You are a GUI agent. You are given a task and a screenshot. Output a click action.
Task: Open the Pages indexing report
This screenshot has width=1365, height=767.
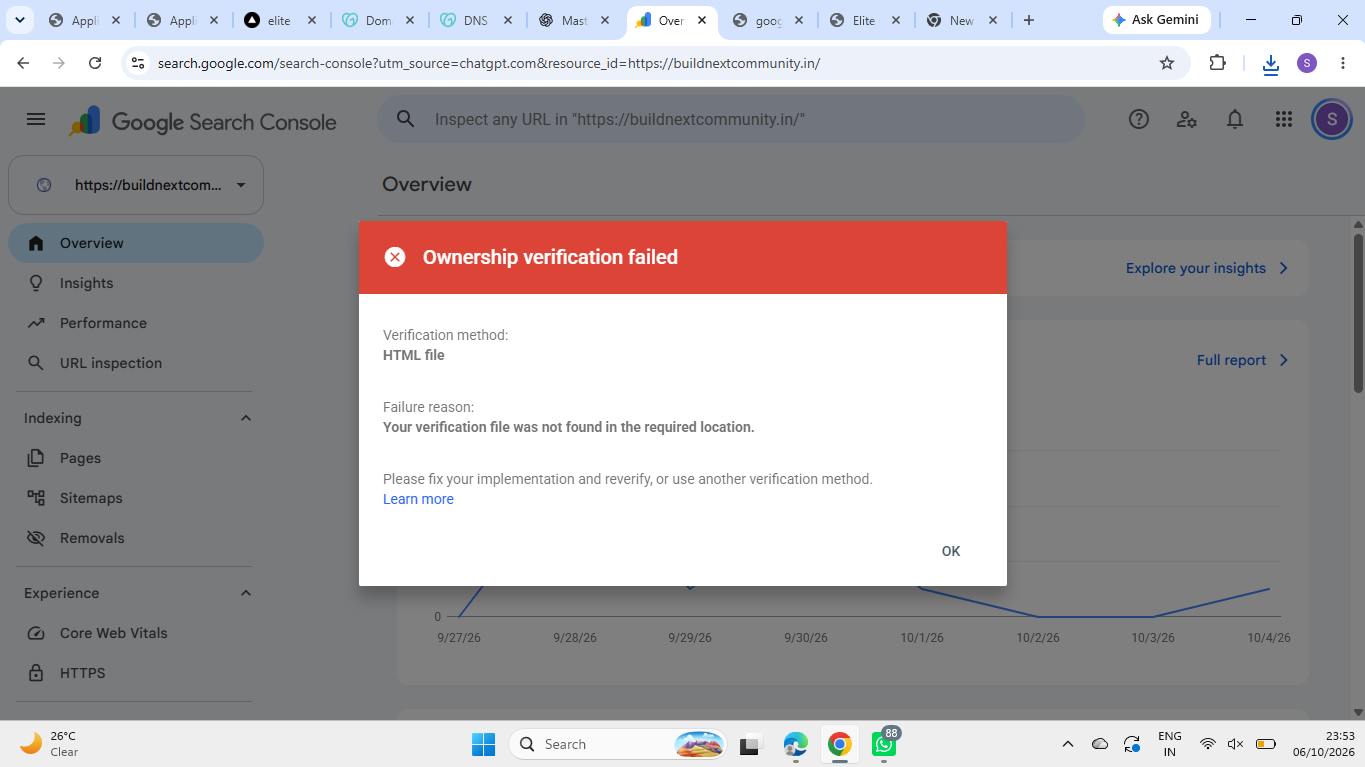(x=136, y=458)
